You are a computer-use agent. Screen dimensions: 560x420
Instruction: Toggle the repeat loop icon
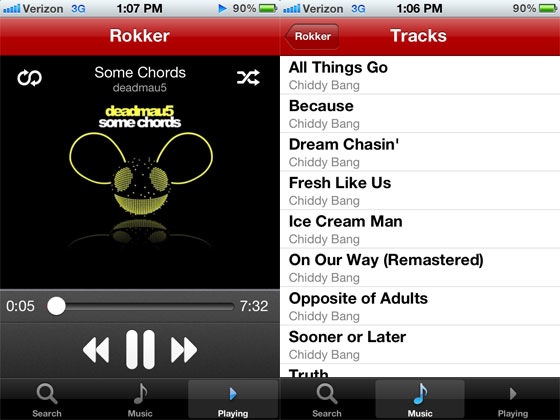(x=29, y=78)
